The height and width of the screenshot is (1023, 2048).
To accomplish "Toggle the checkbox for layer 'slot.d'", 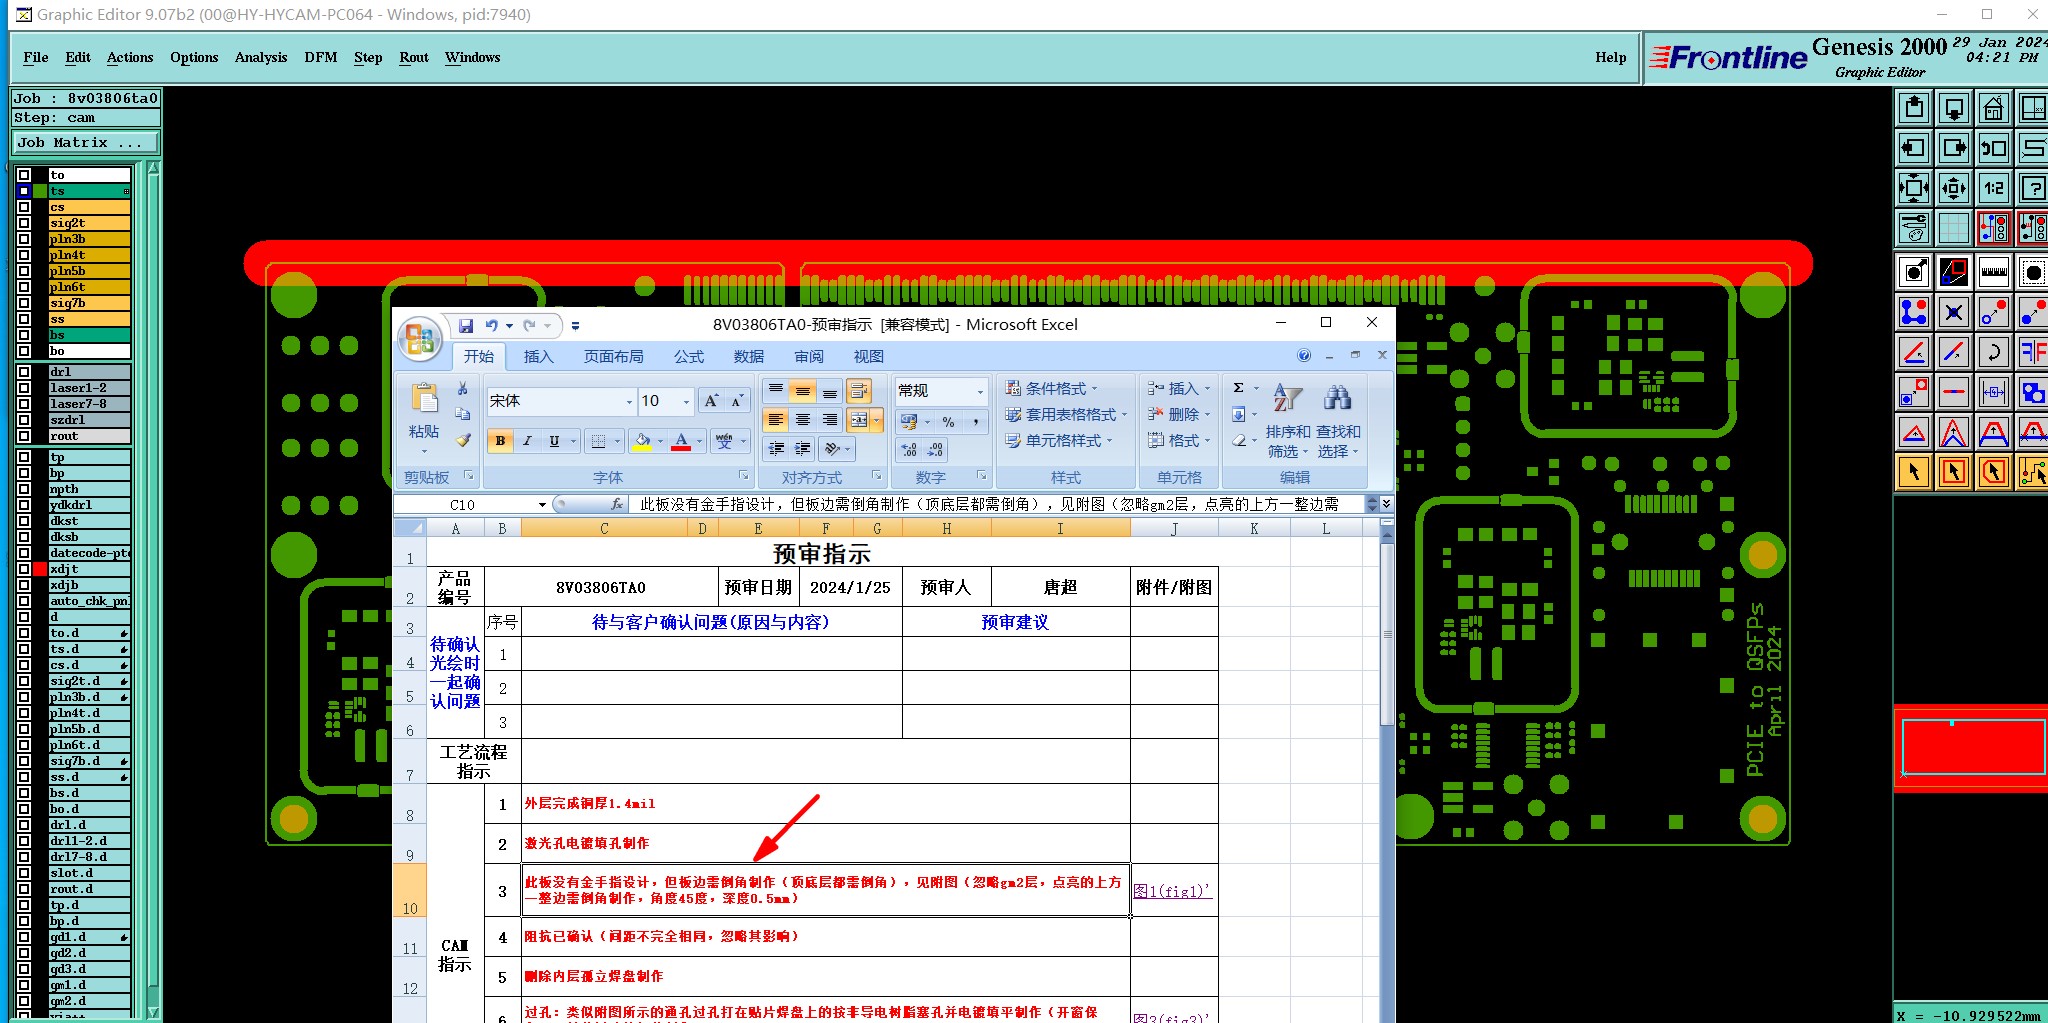I will click(24, 873).
